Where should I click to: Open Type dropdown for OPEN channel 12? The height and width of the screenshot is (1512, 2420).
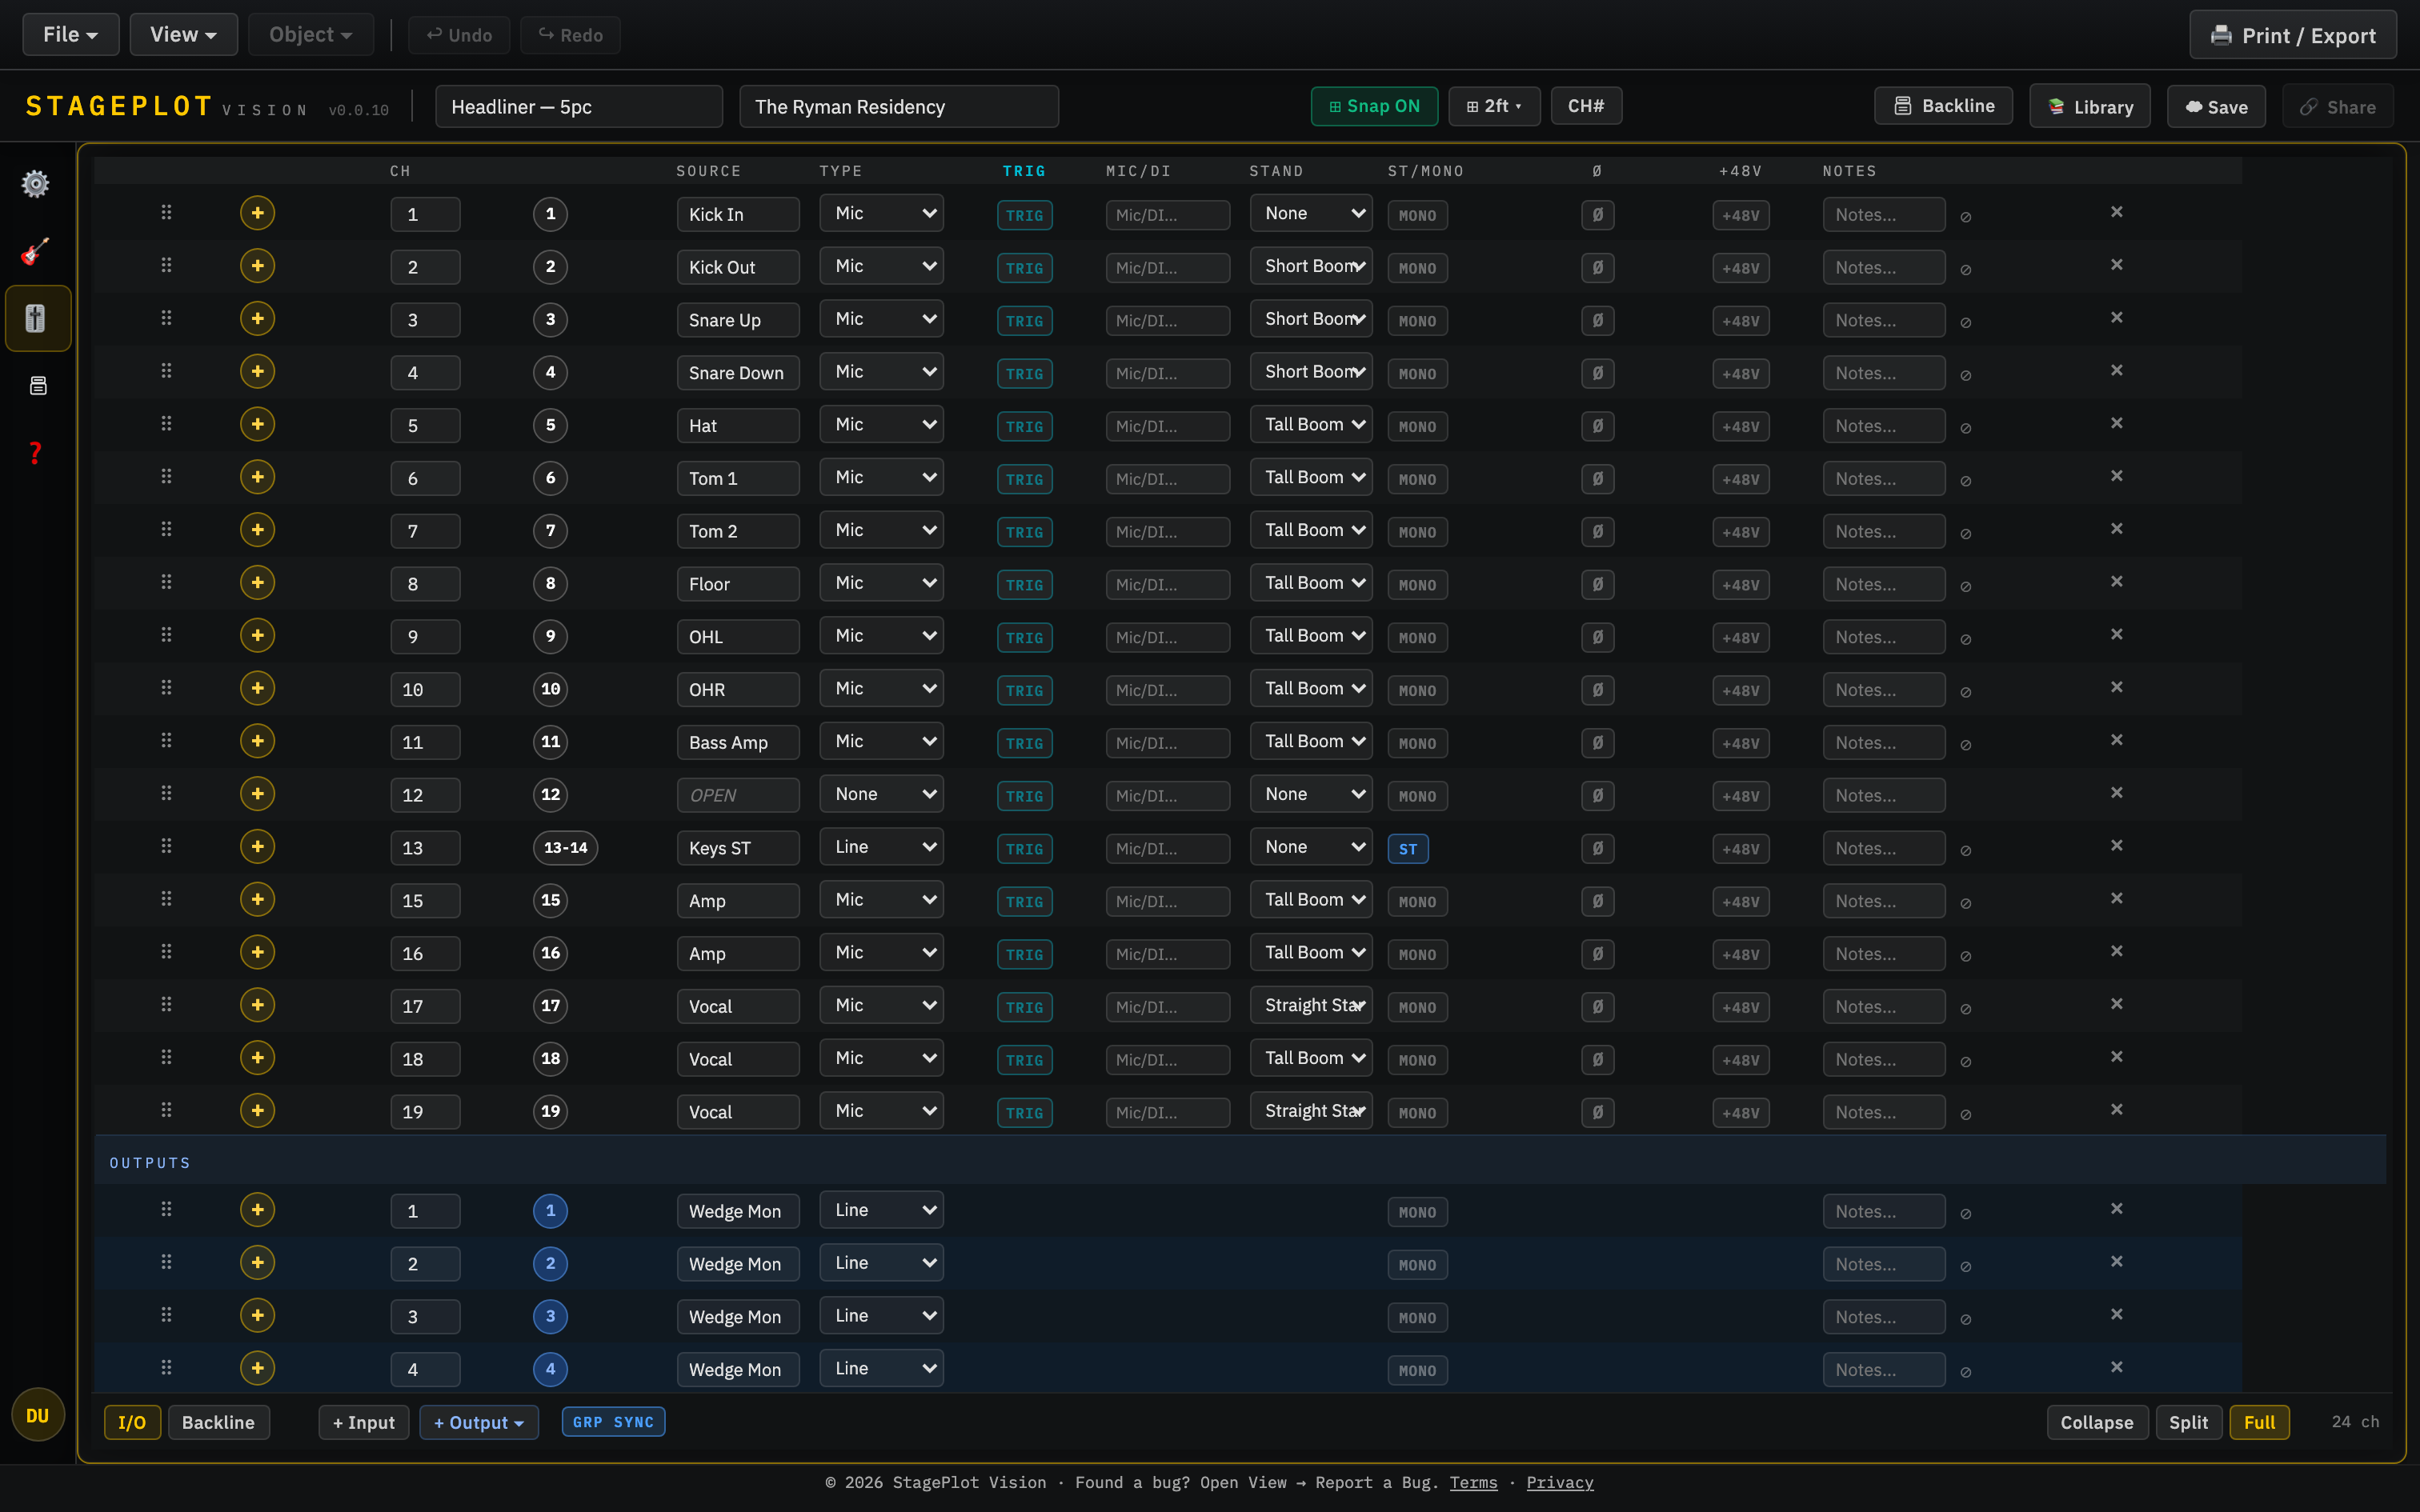click(x=881, y=795)
